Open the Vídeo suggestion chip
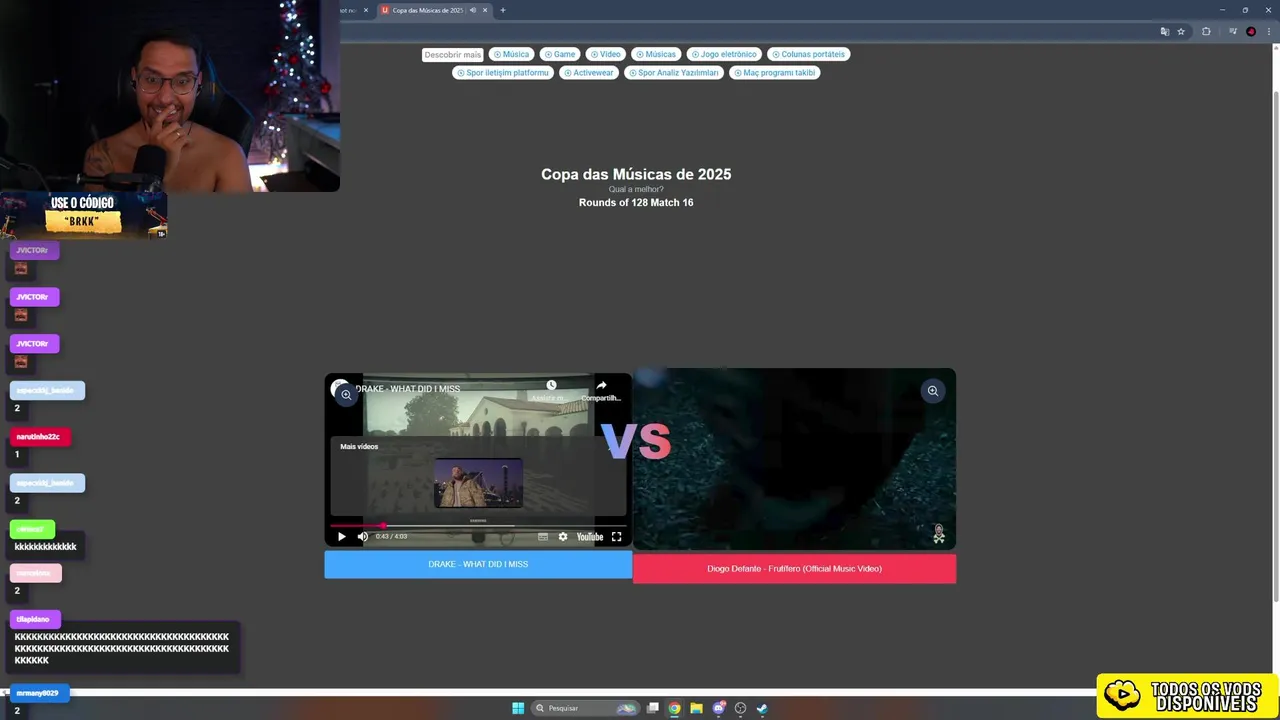Viewport: 1280px width, 720px height. [605, 54]
